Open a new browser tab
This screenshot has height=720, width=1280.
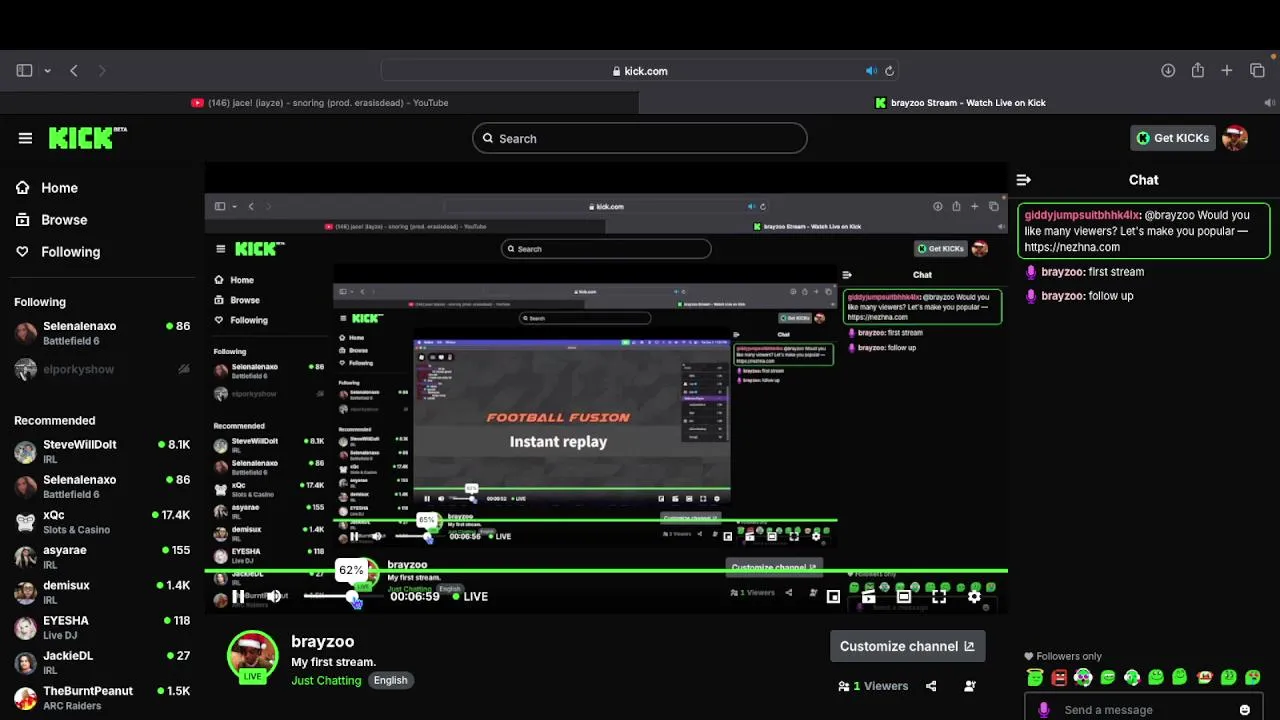(x=1227, y=71)
